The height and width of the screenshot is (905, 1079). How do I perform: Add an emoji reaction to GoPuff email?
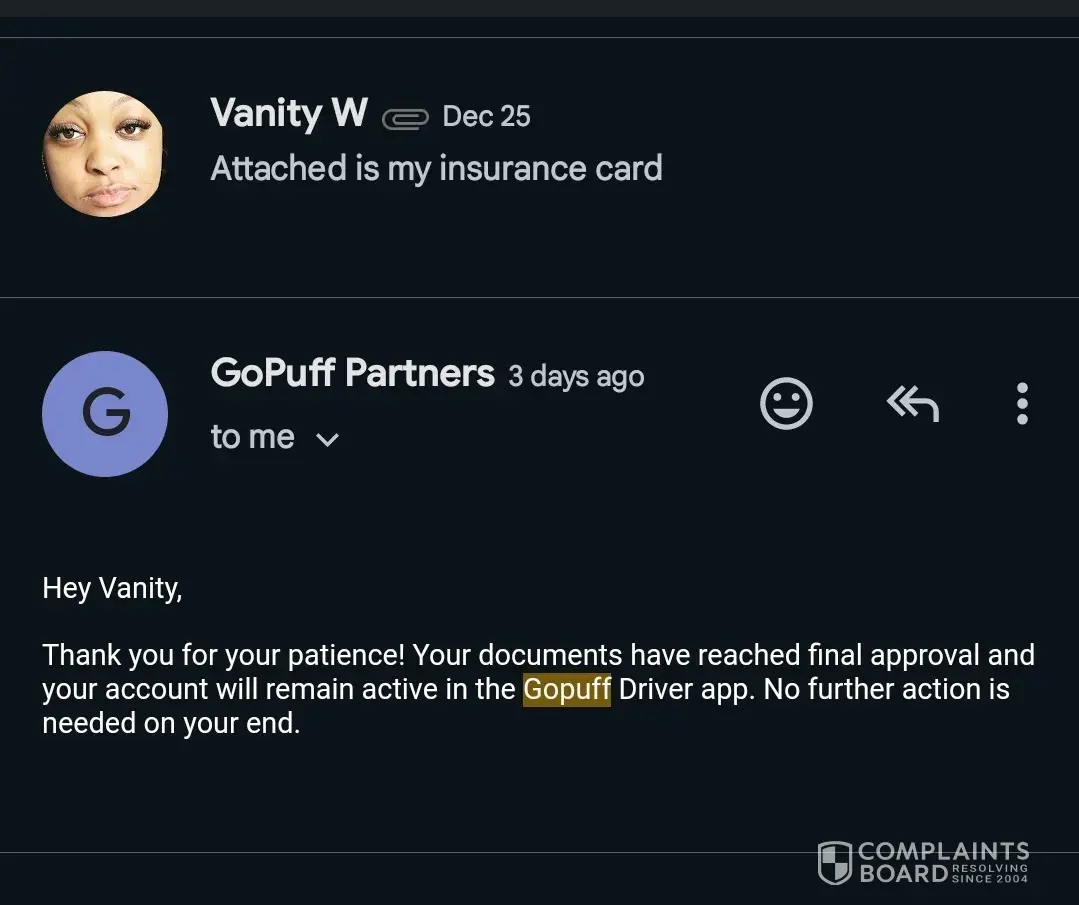(x=786, y=404)
